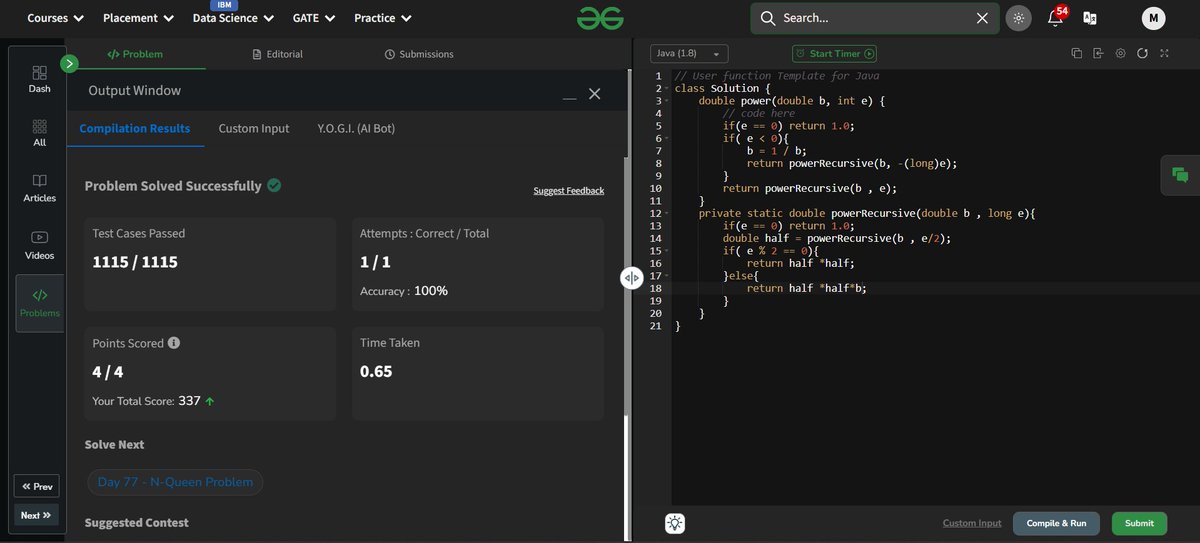Open the Java (1.8) language dropdown
This screenshot has height=543, width=1200.
pyautogui.click(x=689, y=54)
